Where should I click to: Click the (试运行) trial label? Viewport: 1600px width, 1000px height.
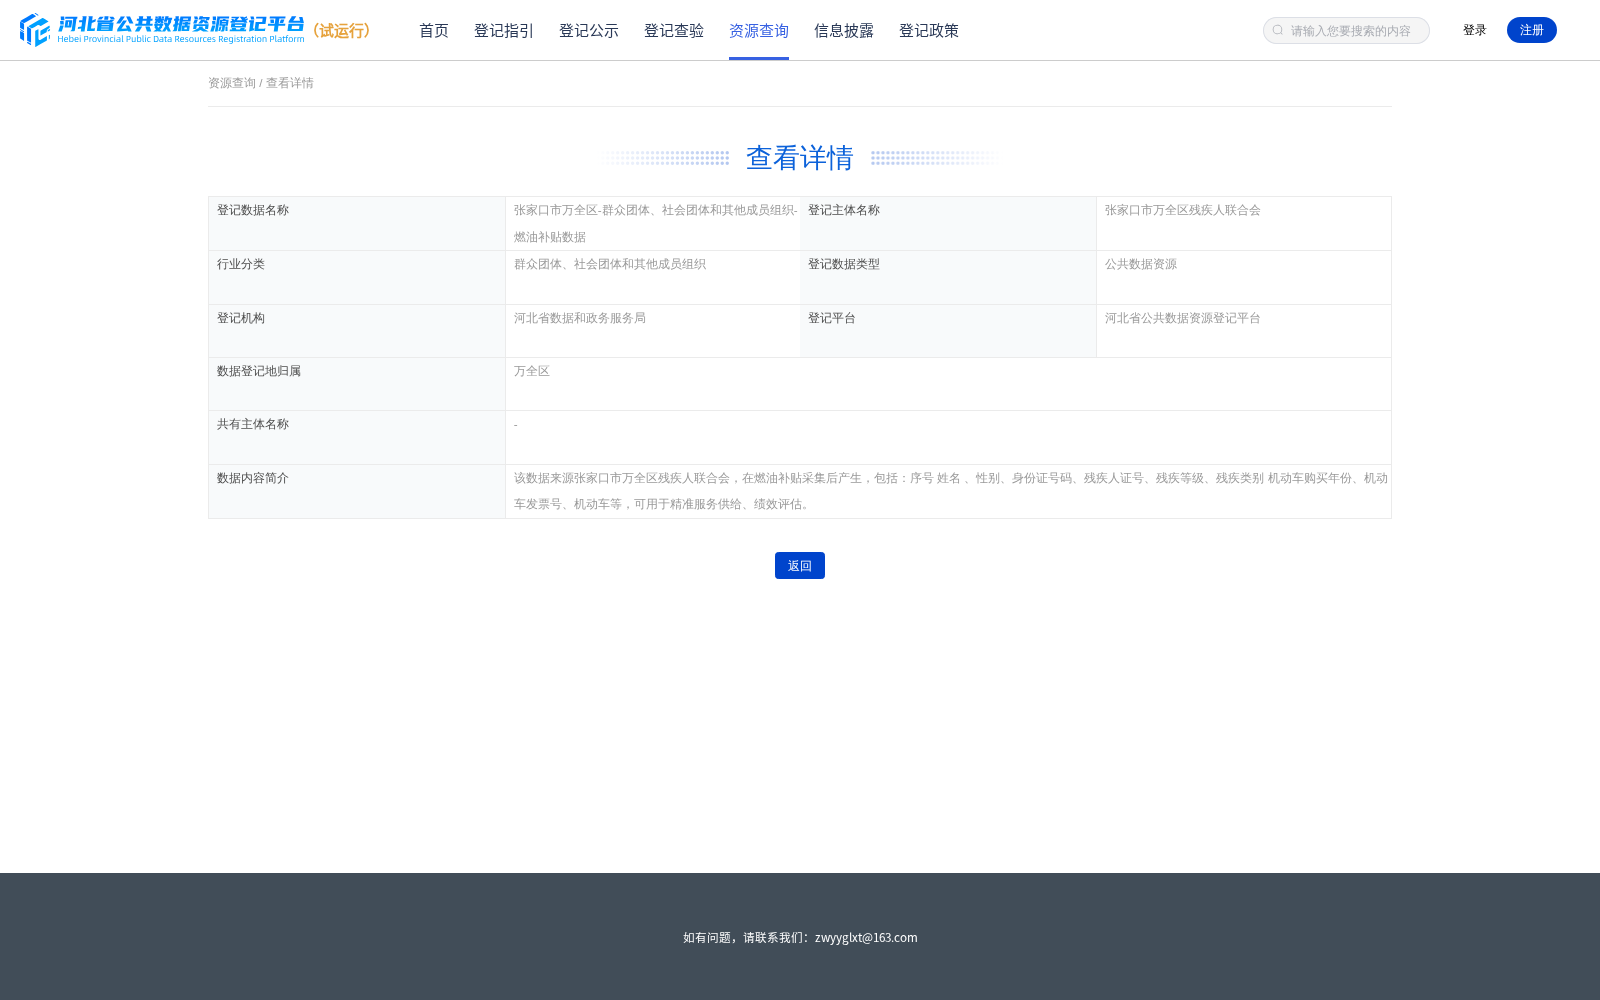[342, 31]
